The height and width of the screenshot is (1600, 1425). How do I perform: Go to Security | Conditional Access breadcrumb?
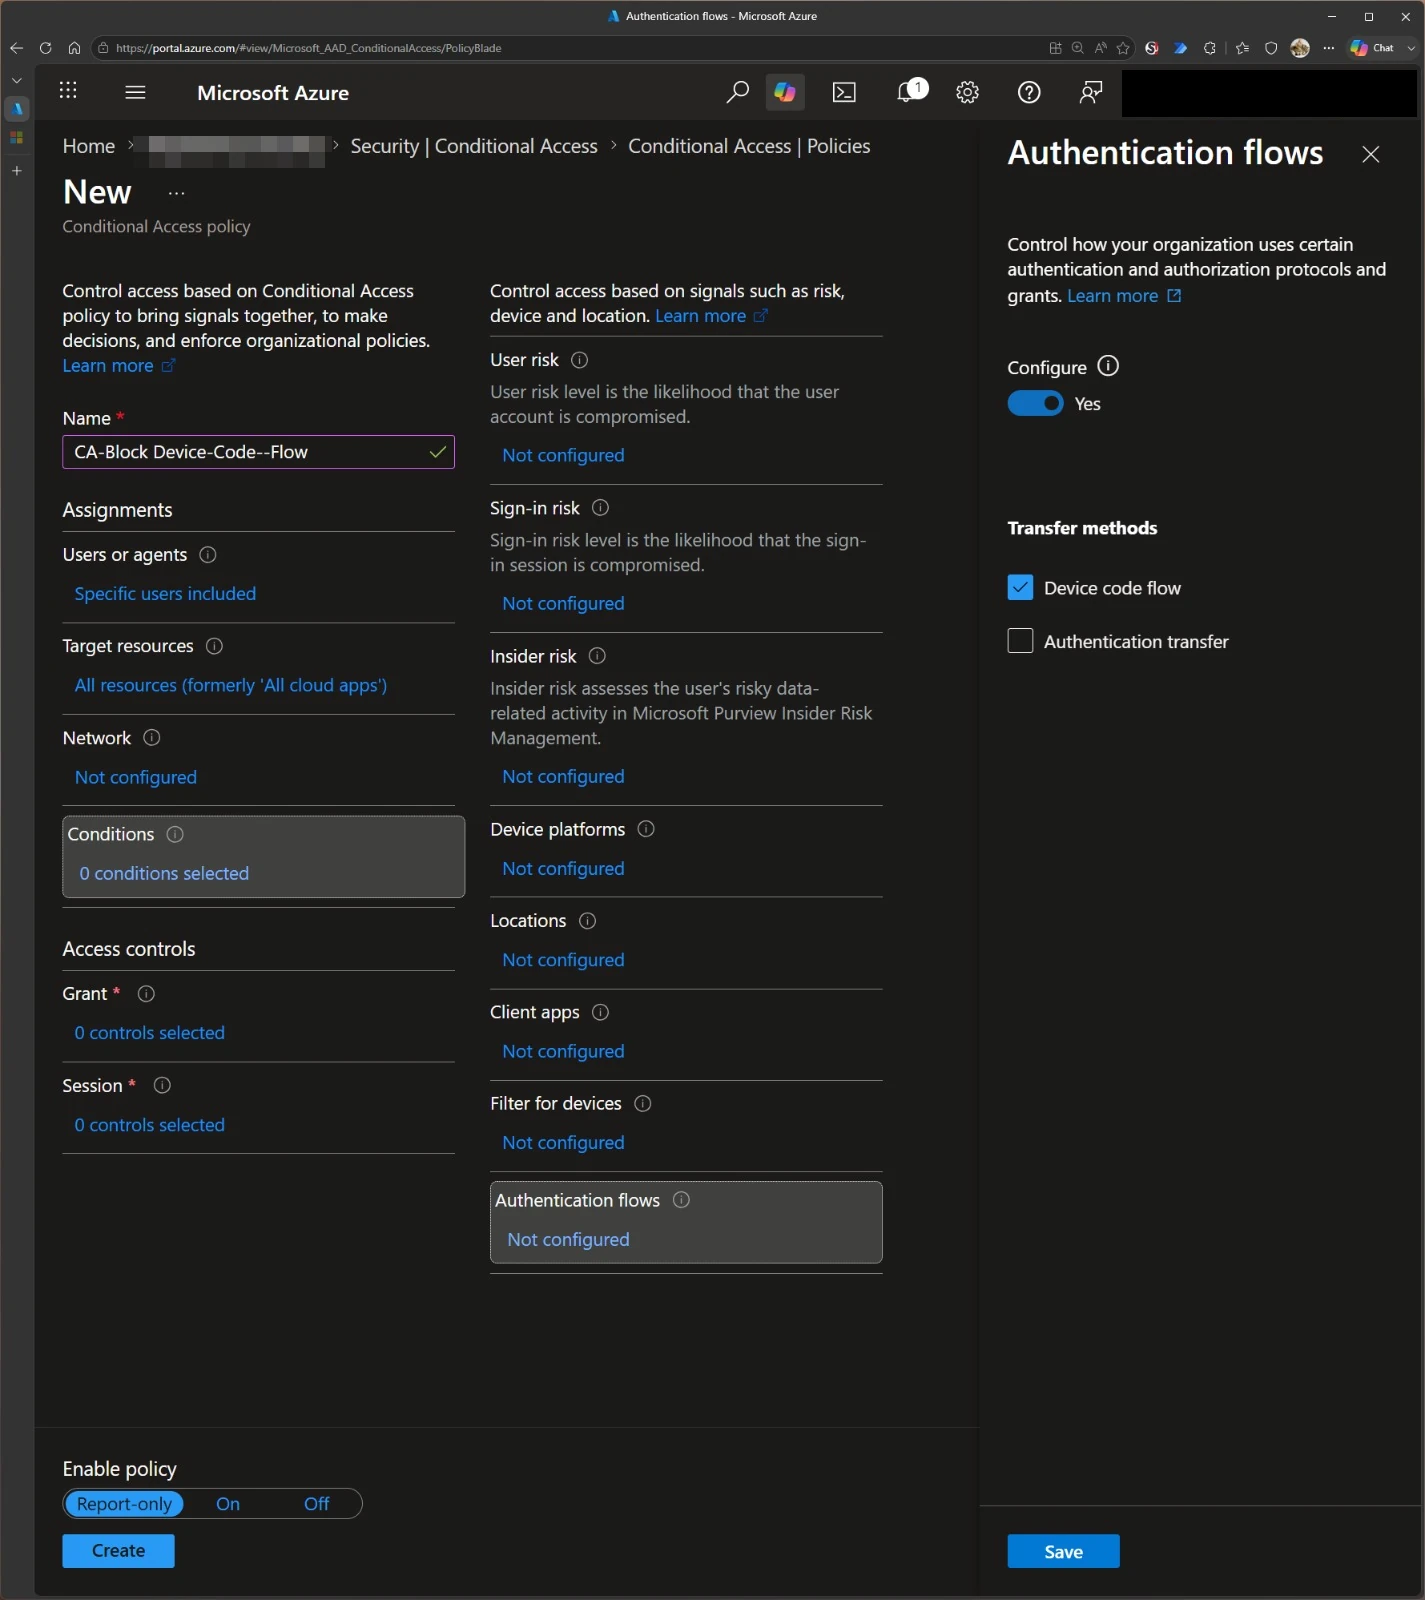click(x=474, y=146)
